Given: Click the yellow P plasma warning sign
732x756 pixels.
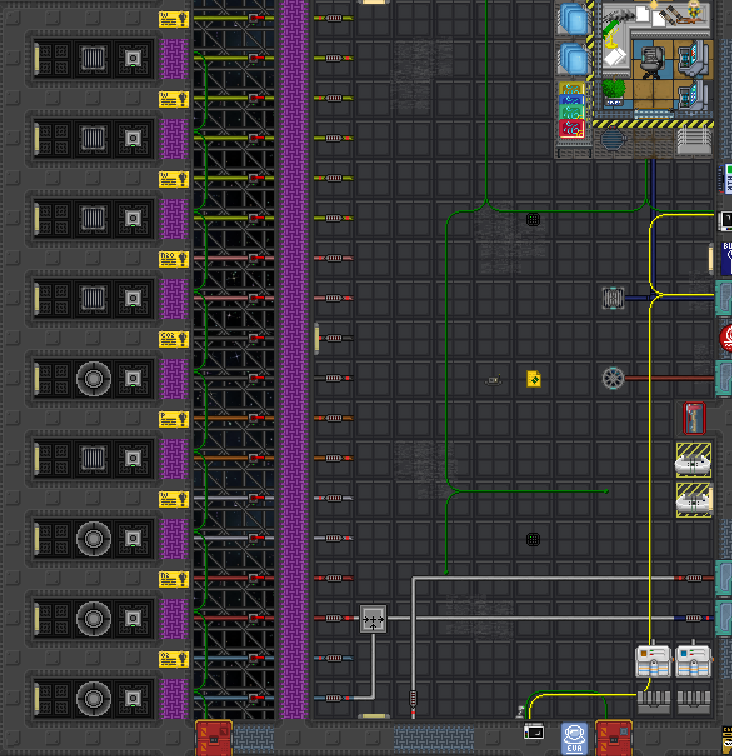Looking at the screenshot, I should [x=174, y=419].
